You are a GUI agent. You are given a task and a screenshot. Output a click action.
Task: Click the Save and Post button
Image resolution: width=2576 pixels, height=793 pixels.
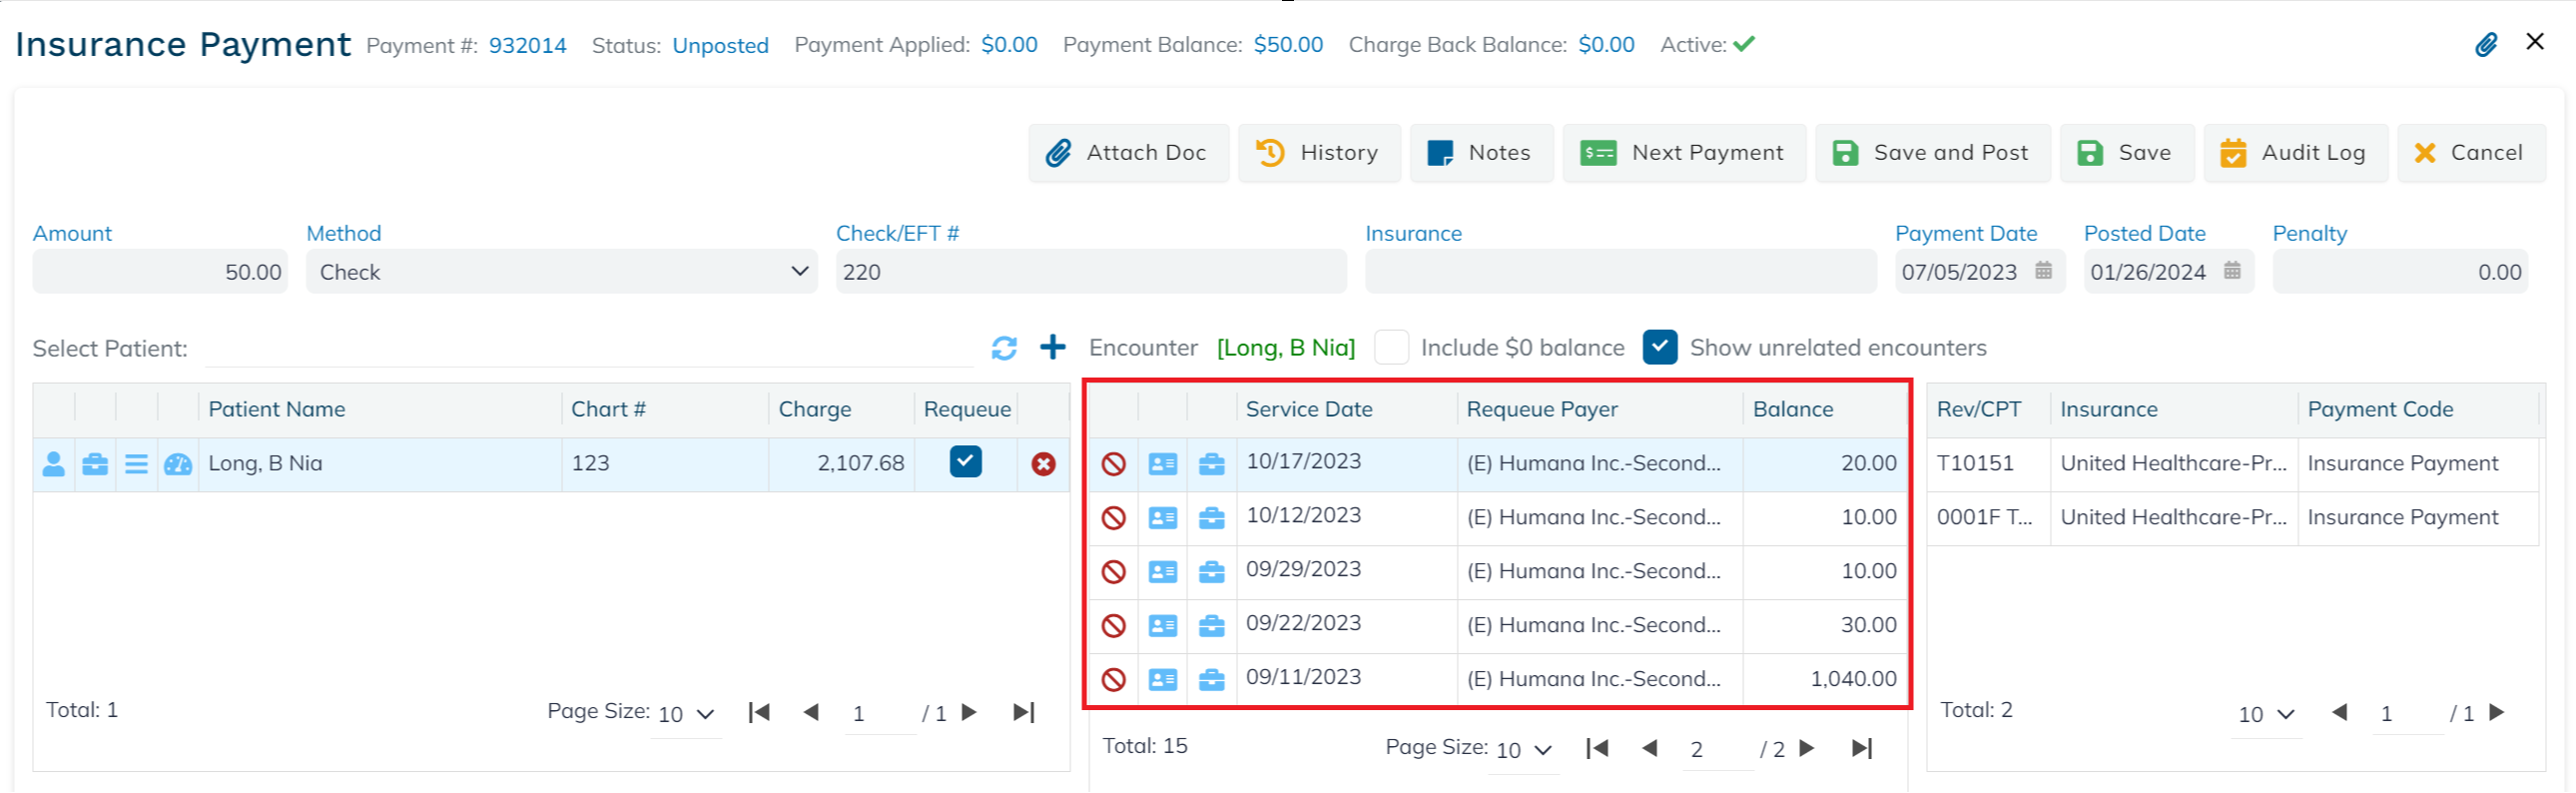(1932, 153)
